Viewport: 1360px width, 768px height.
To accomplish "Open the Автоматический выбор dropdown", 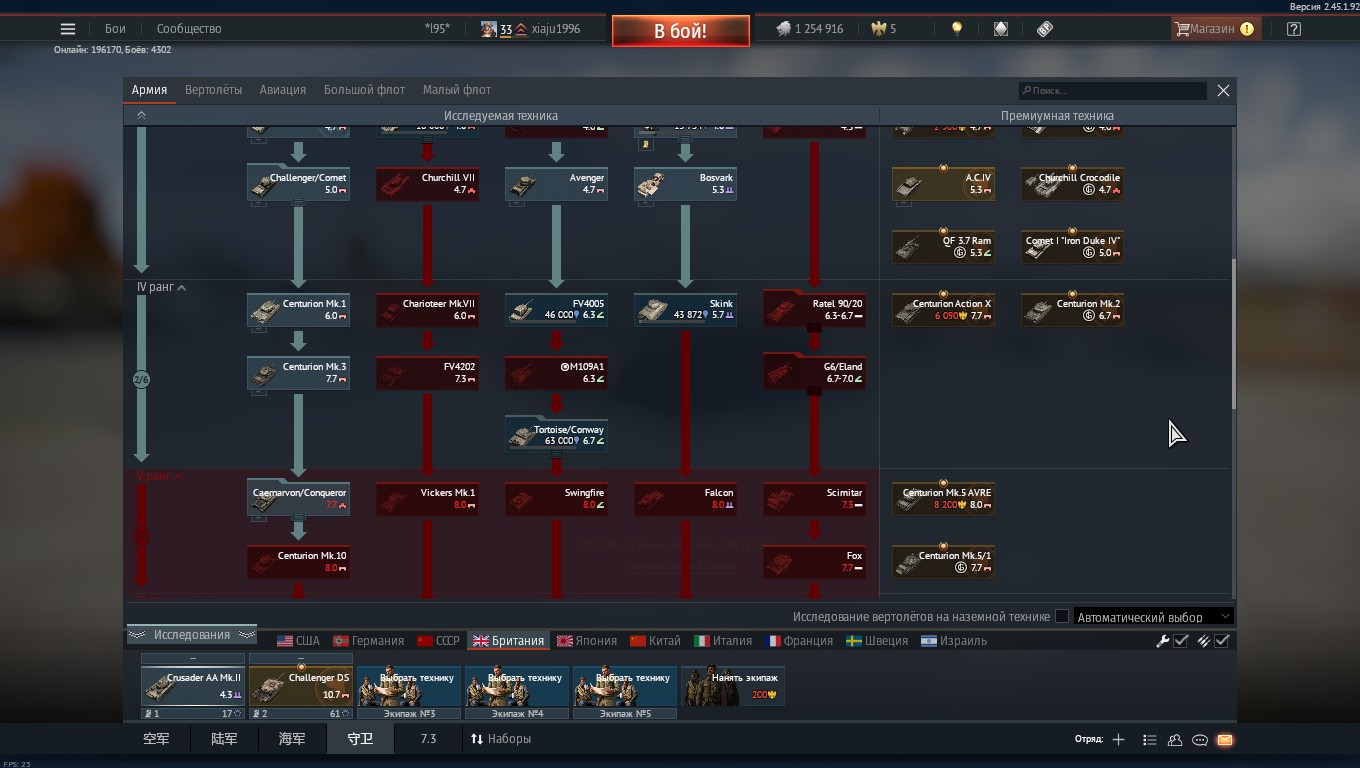I will click(x=1154, y=617).
